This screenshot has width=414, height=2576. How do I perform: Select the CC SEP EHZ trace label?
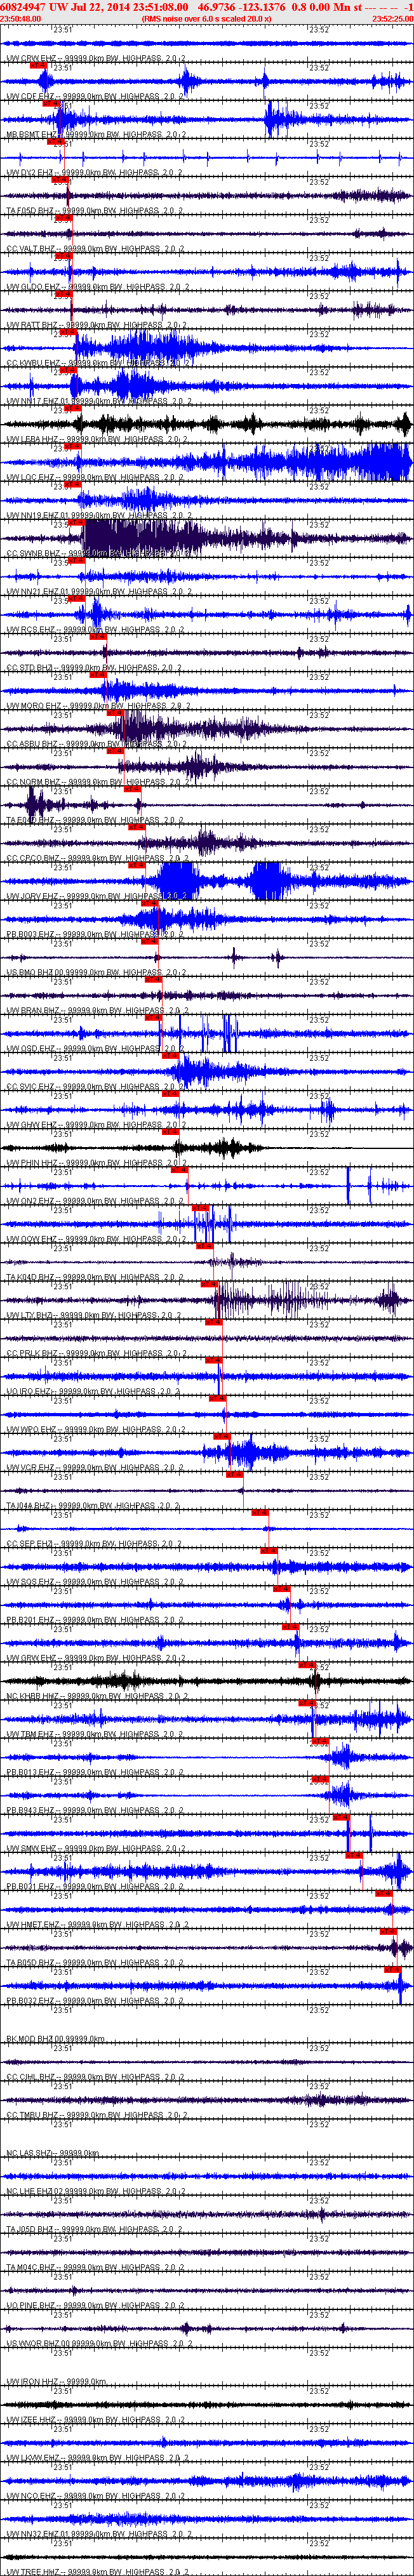pyautogui.click(x=95, y=1544)
